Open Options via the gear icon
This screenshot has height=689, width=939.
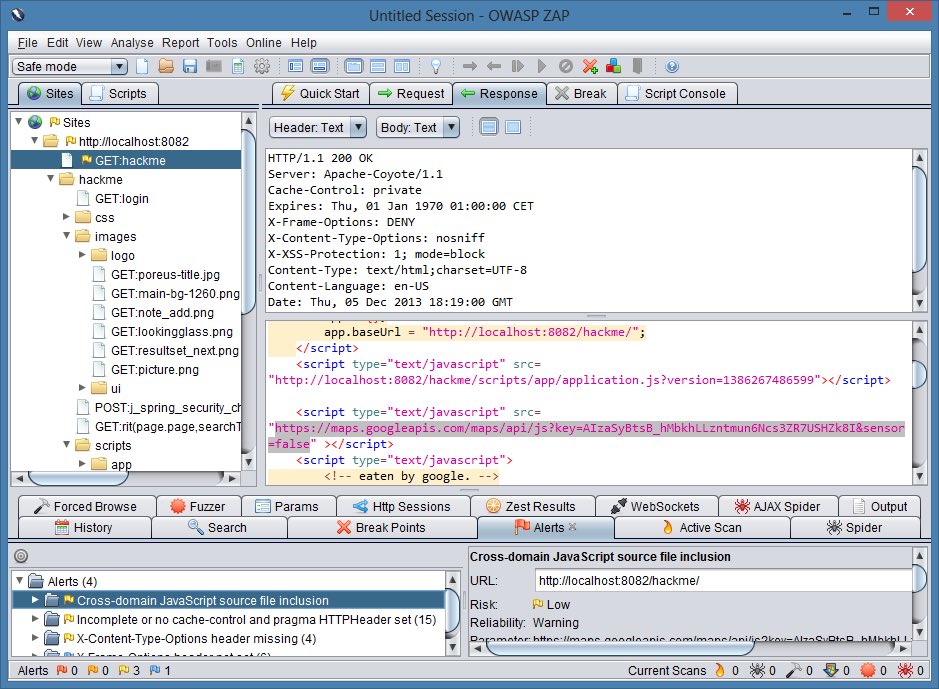coord(262,66)
